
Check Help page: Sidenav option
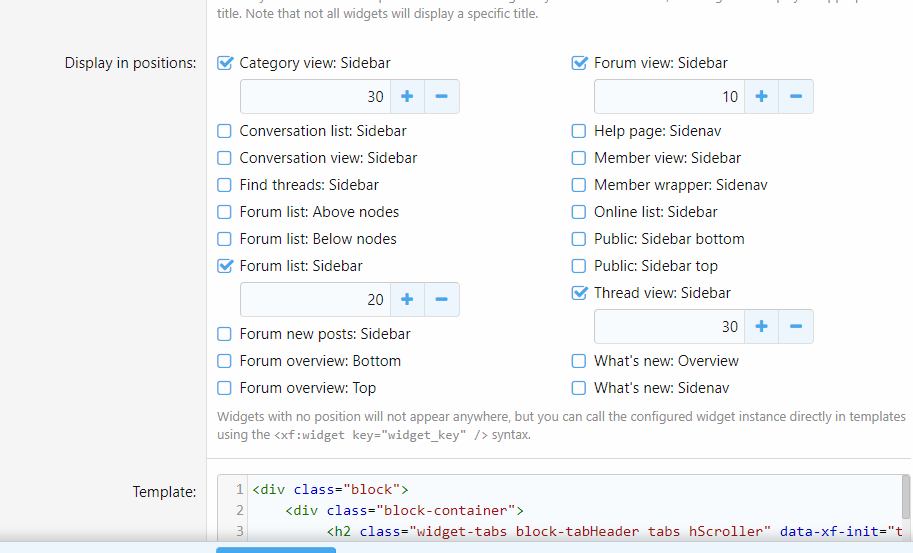[579, 131]
